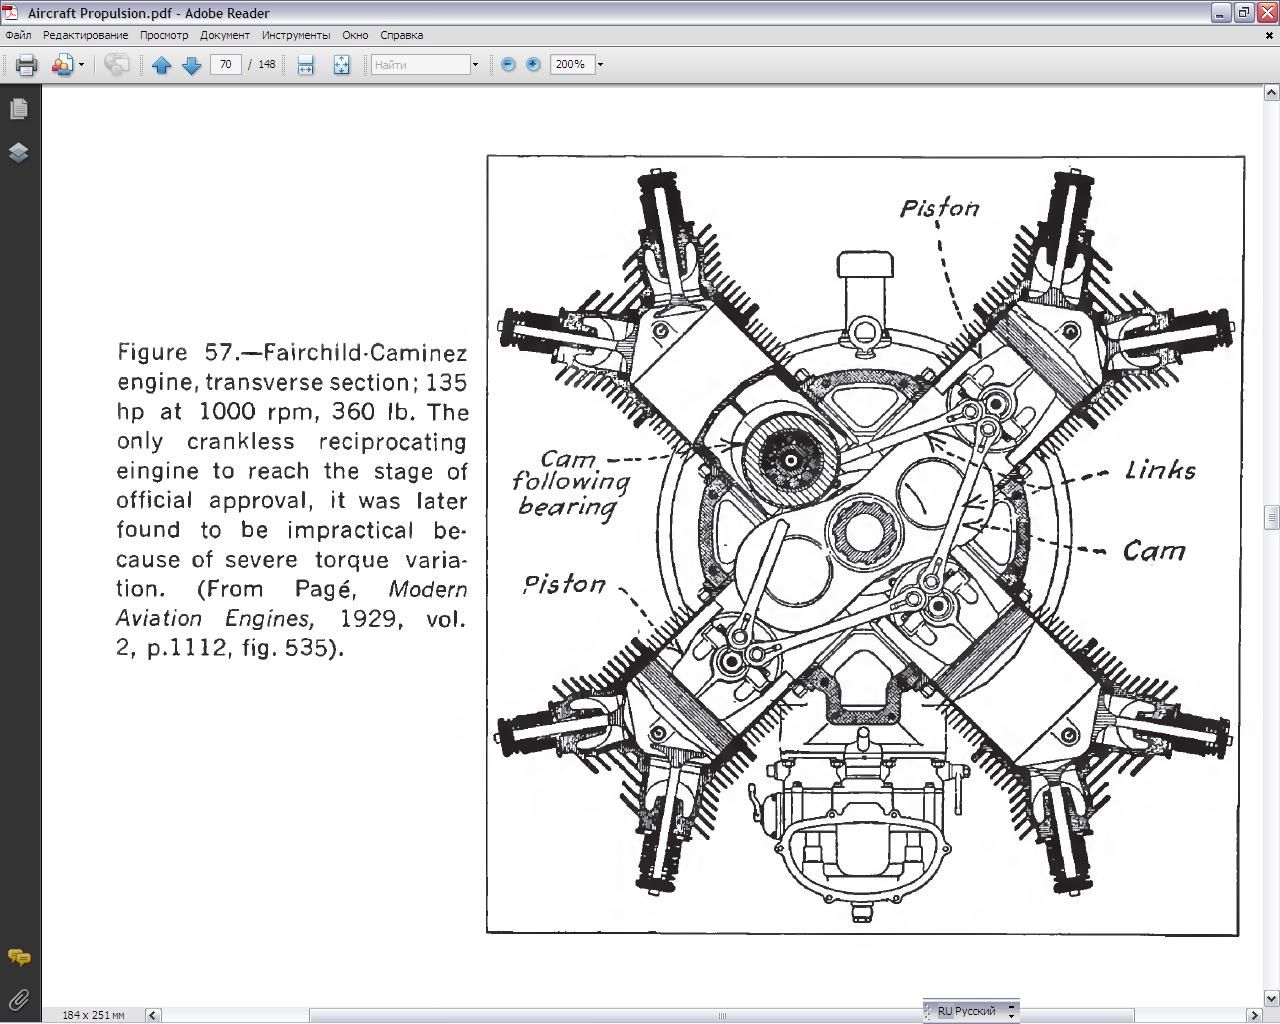Viewport: 1280px width, 1024px height.
Task: Zoom in with the plus button
Action: [x=533, y=64]
